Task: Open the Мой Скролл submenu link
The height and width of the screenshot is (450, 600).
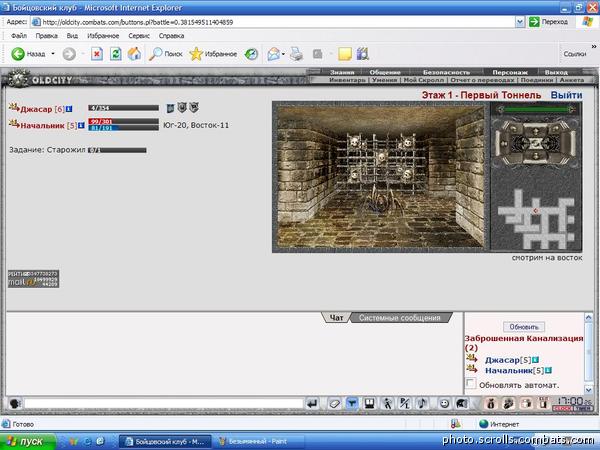Action: click(x=424, y=80)
